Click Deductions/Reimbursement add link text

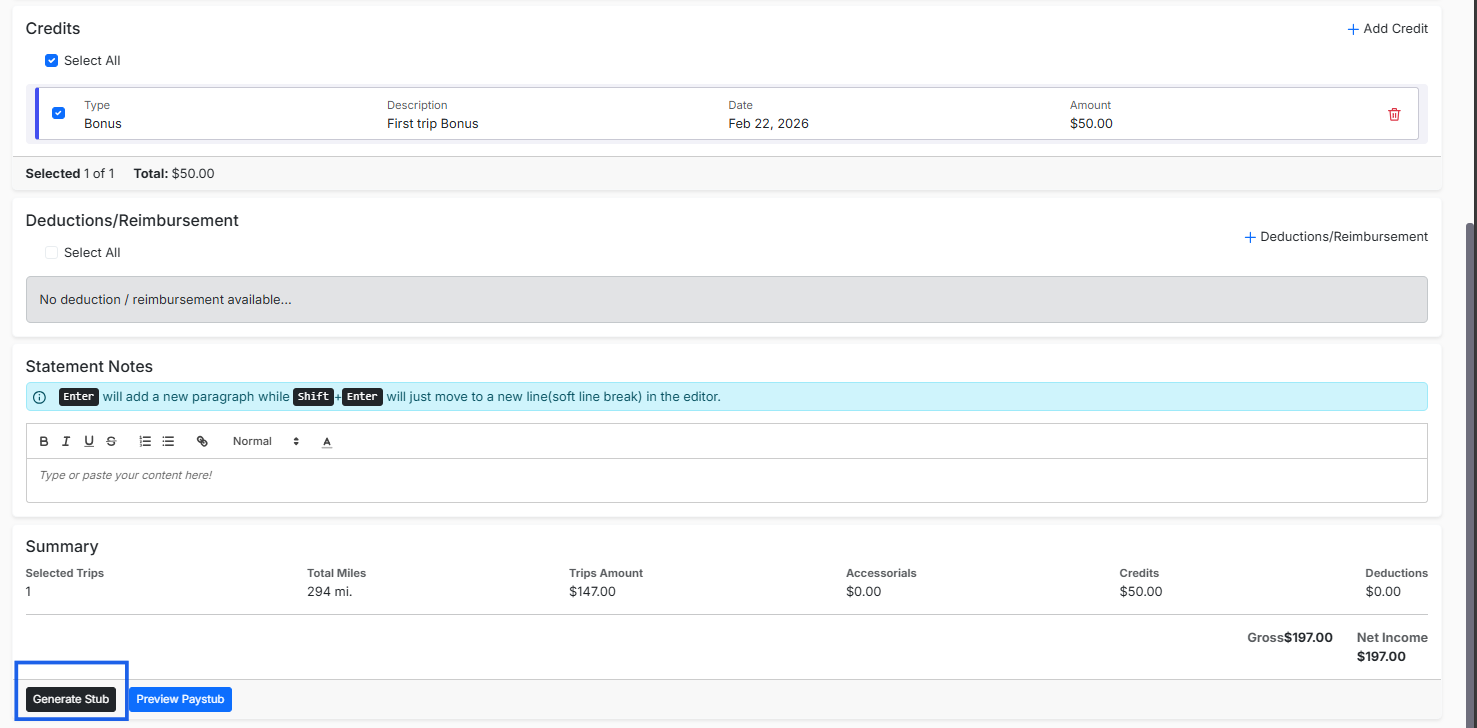click(x=1344, y=237)
